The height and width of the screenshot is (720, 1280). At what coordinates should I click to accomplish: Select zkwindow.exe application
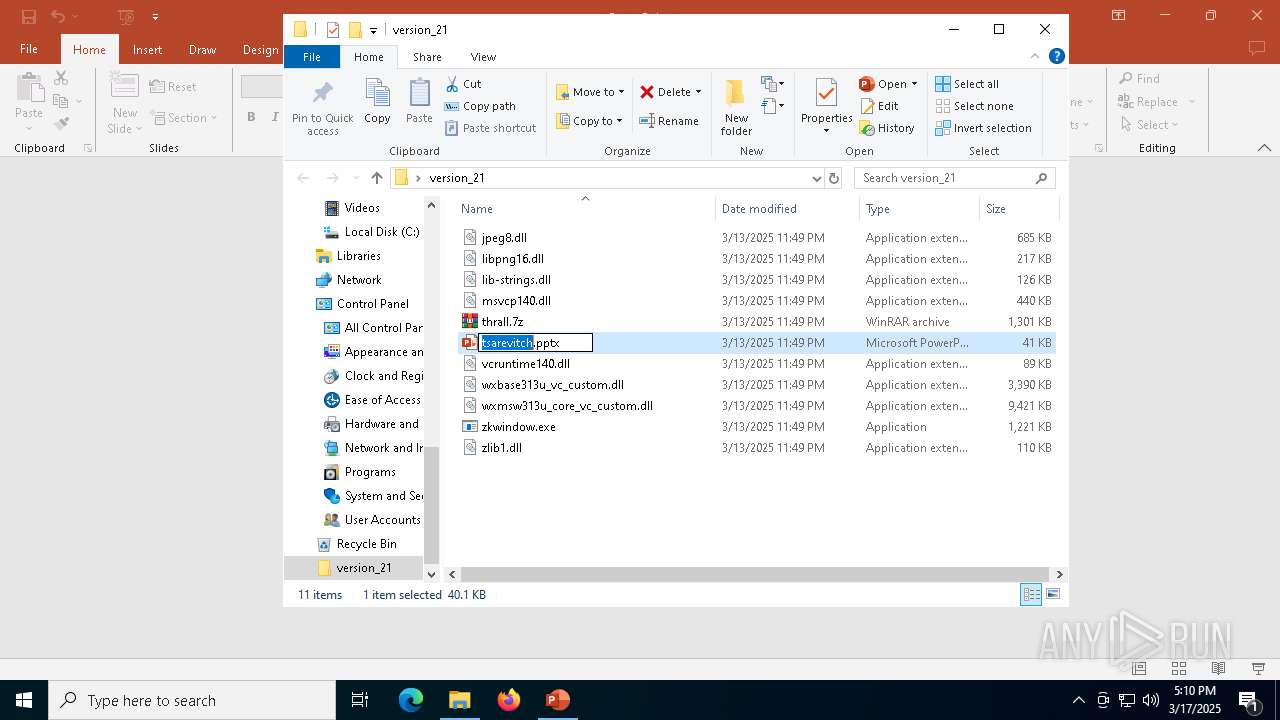coord(518,427)
